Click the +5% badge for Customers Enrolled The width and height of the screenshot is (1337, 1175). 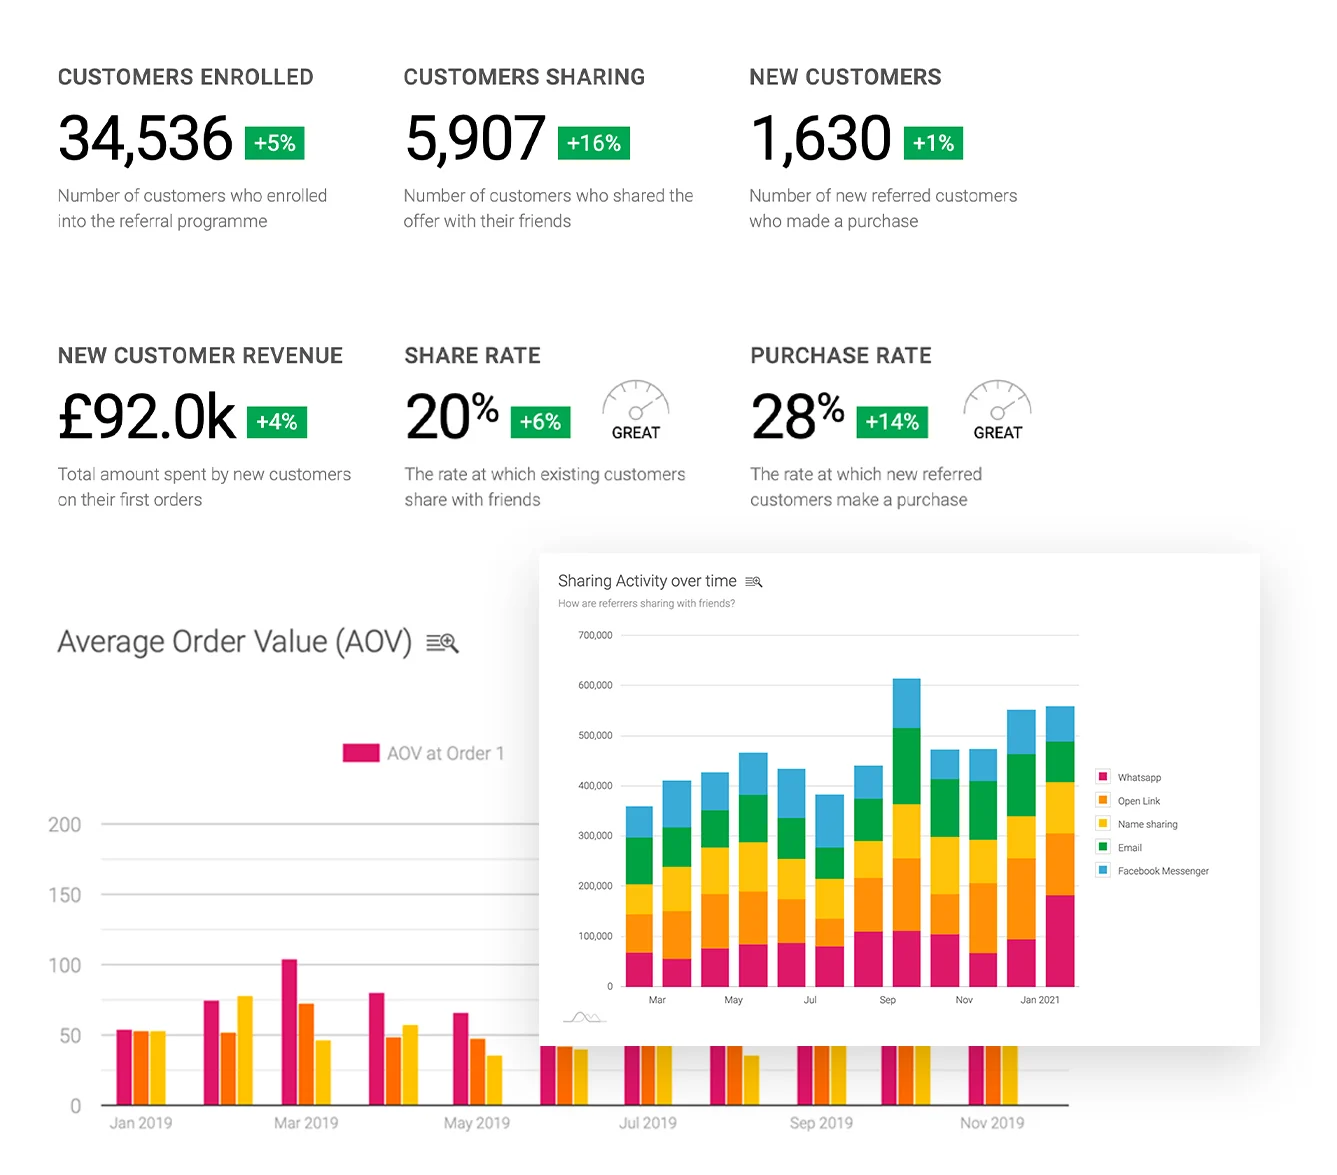coord(275,143)
